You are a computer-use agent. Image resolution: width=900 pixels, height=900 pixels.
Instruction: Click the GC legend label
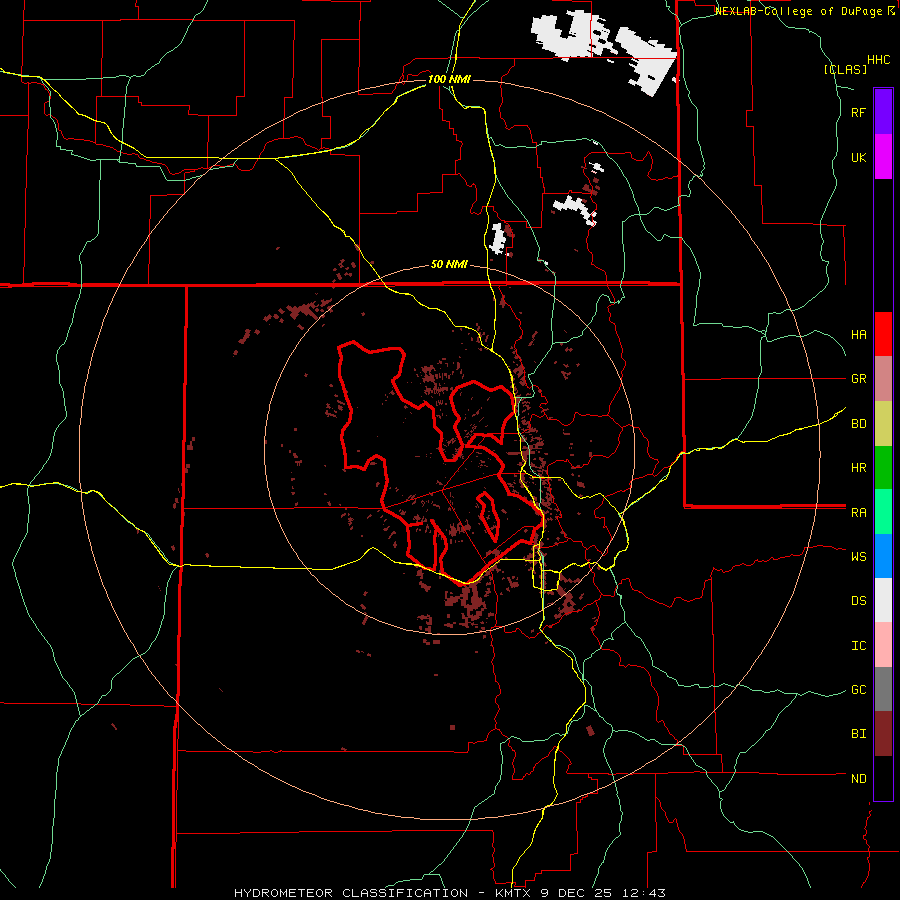tap(858, 689)
